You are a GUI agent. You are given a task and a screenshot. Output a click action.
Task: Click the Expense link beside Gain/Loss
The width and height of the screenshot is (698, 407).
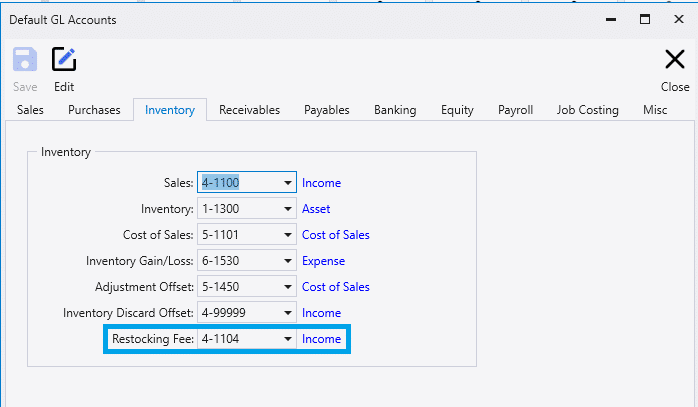click(323, 261)
